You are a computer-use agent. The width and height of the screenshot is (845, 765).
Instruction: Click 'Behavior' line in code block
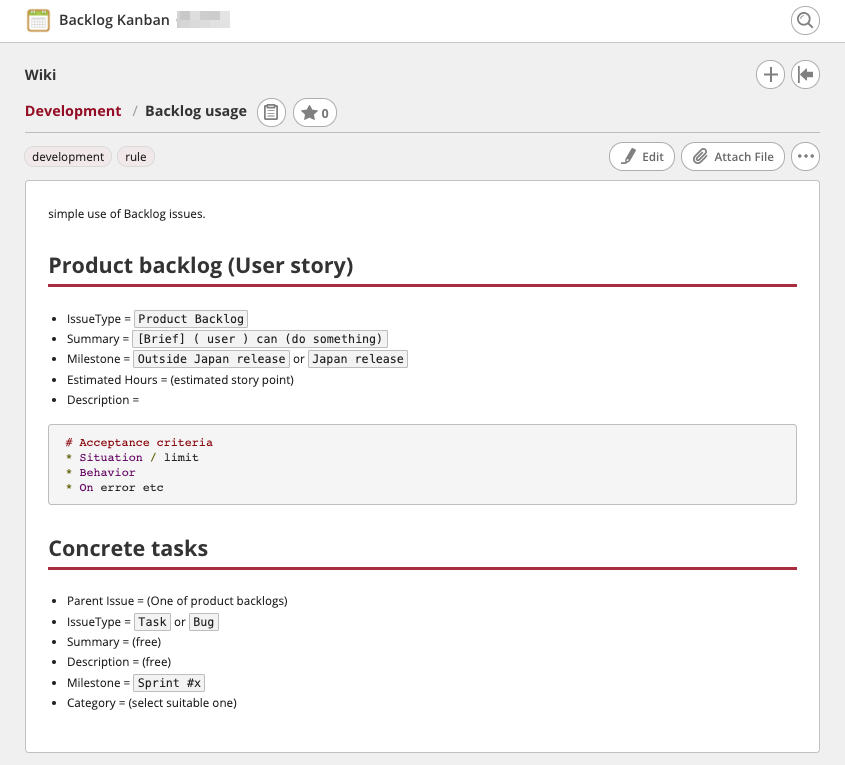pyautogui.click(x=107, y=472)
